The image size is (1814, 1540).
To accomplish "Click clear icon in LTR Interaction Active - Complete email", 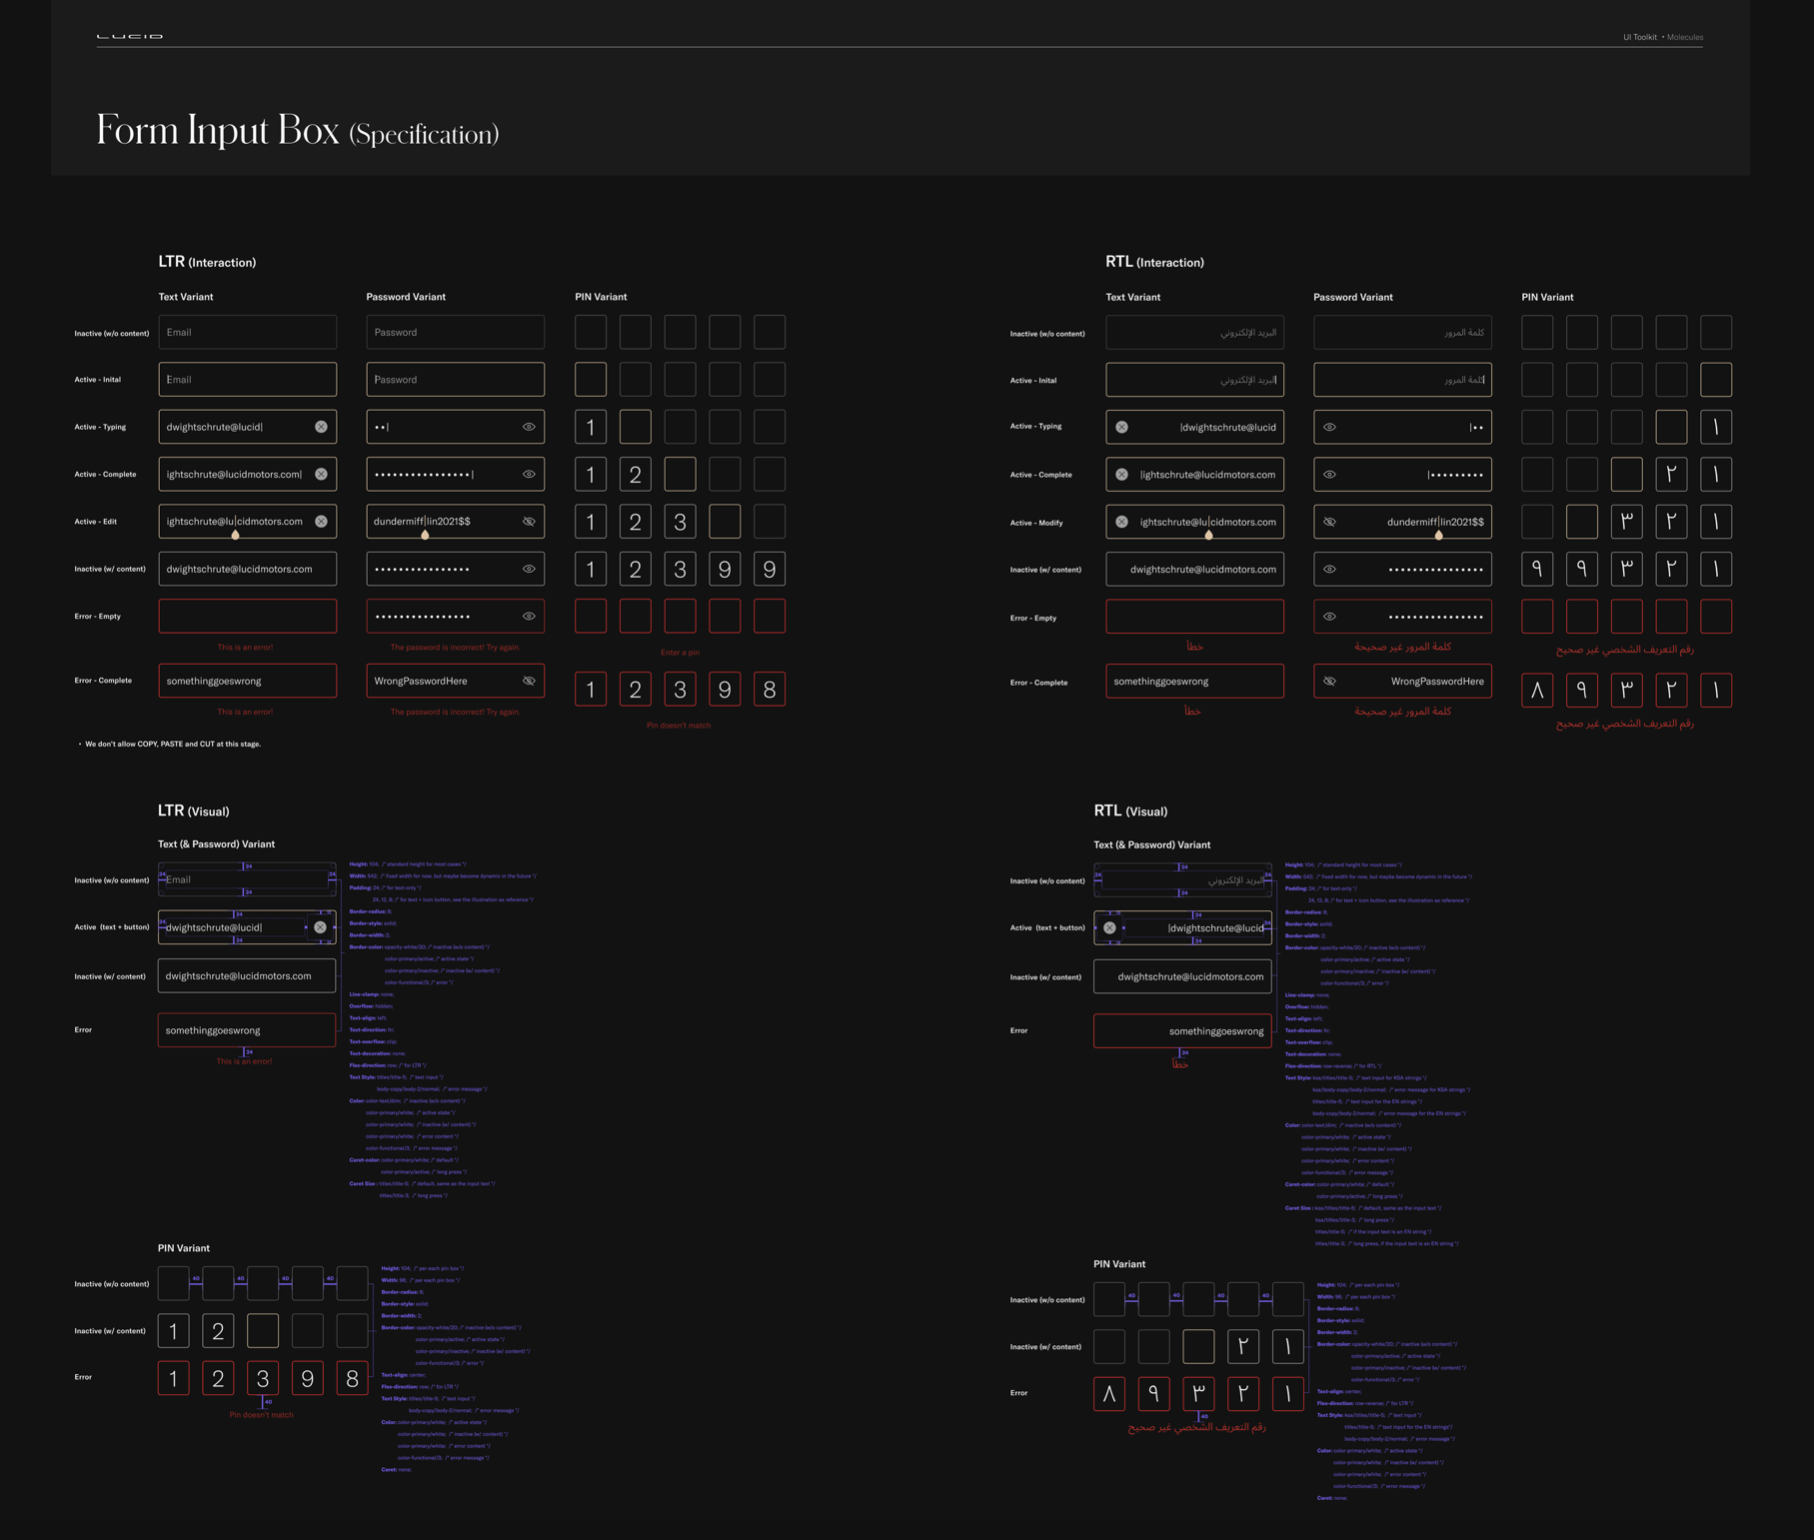I will (321, 474).
